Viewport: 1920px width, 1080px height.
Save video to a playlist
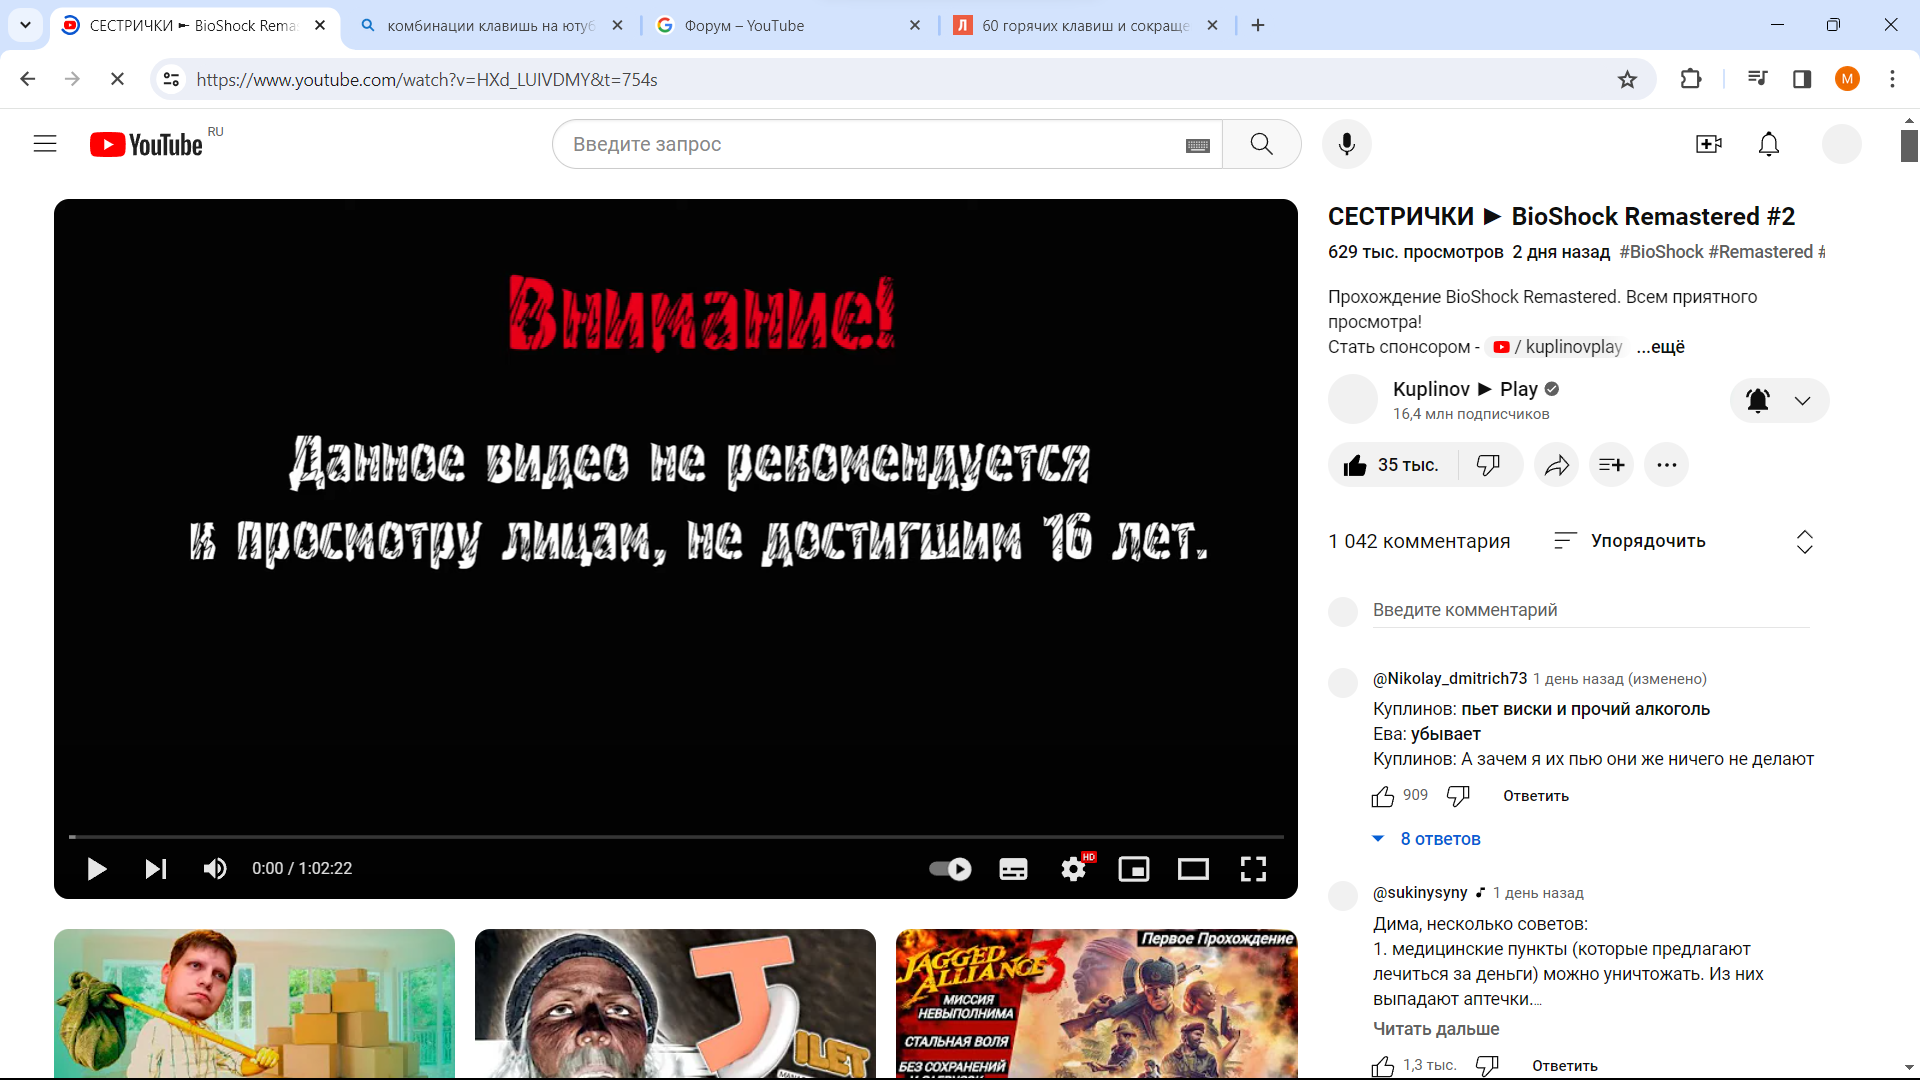coord(1611,465)
